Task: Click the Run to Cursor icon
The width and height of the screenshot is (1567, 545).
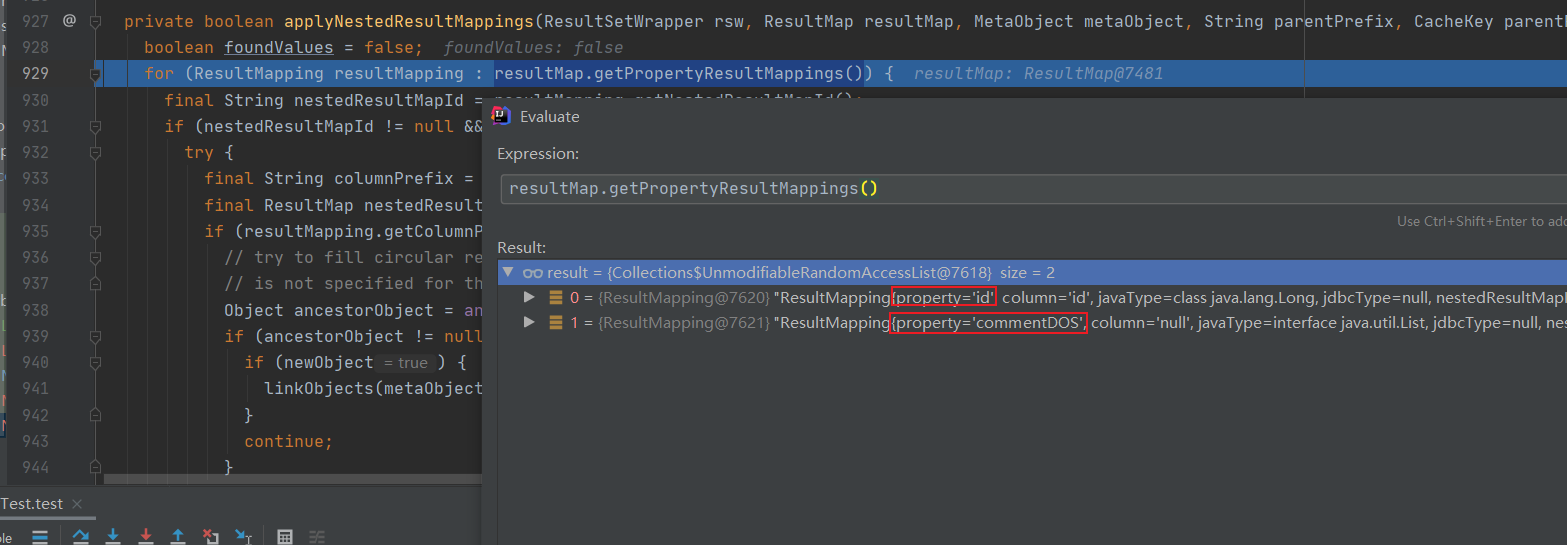Action: click(243, 536)
